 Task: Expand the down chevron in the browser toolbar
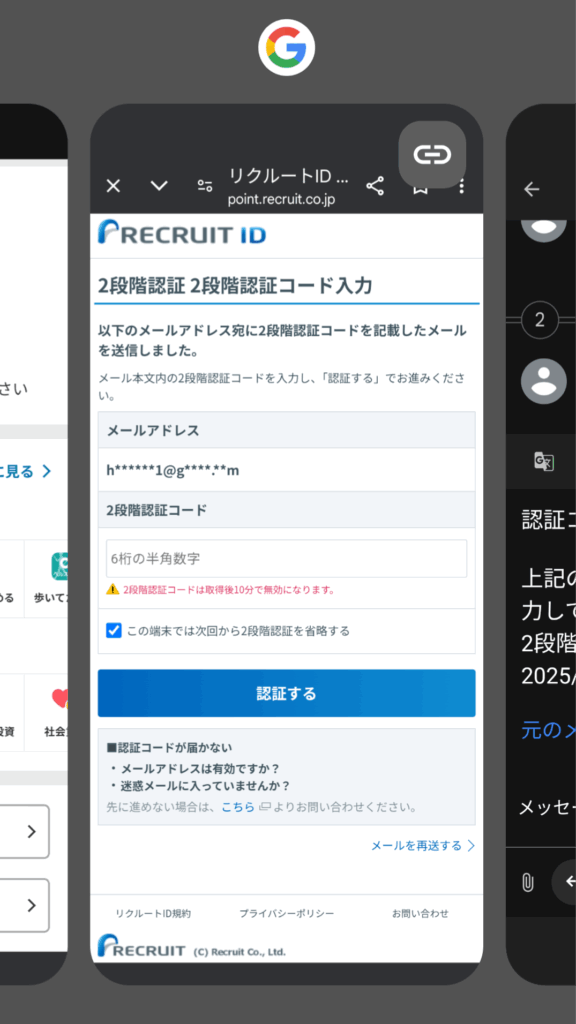click(x=159, y=186)
